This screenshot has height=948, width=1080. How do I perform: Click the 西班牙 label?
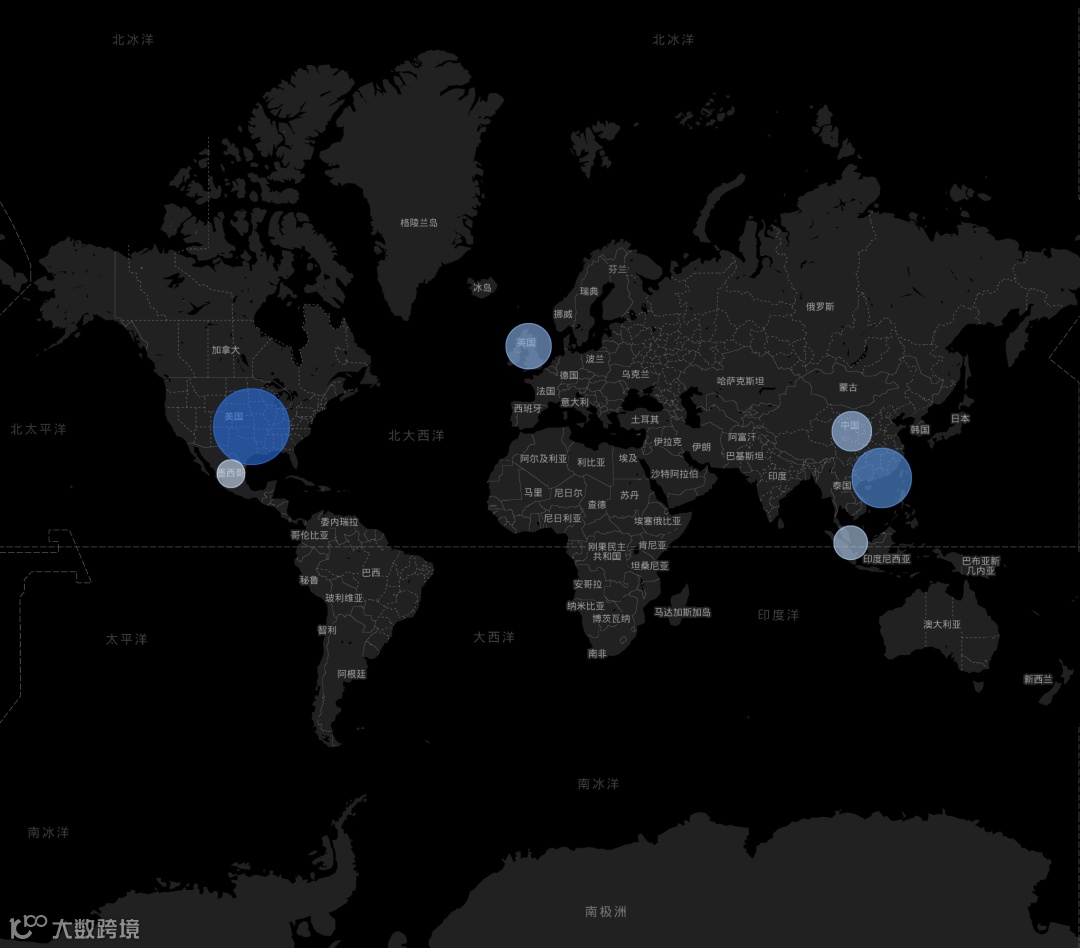[x=528, y=409]
